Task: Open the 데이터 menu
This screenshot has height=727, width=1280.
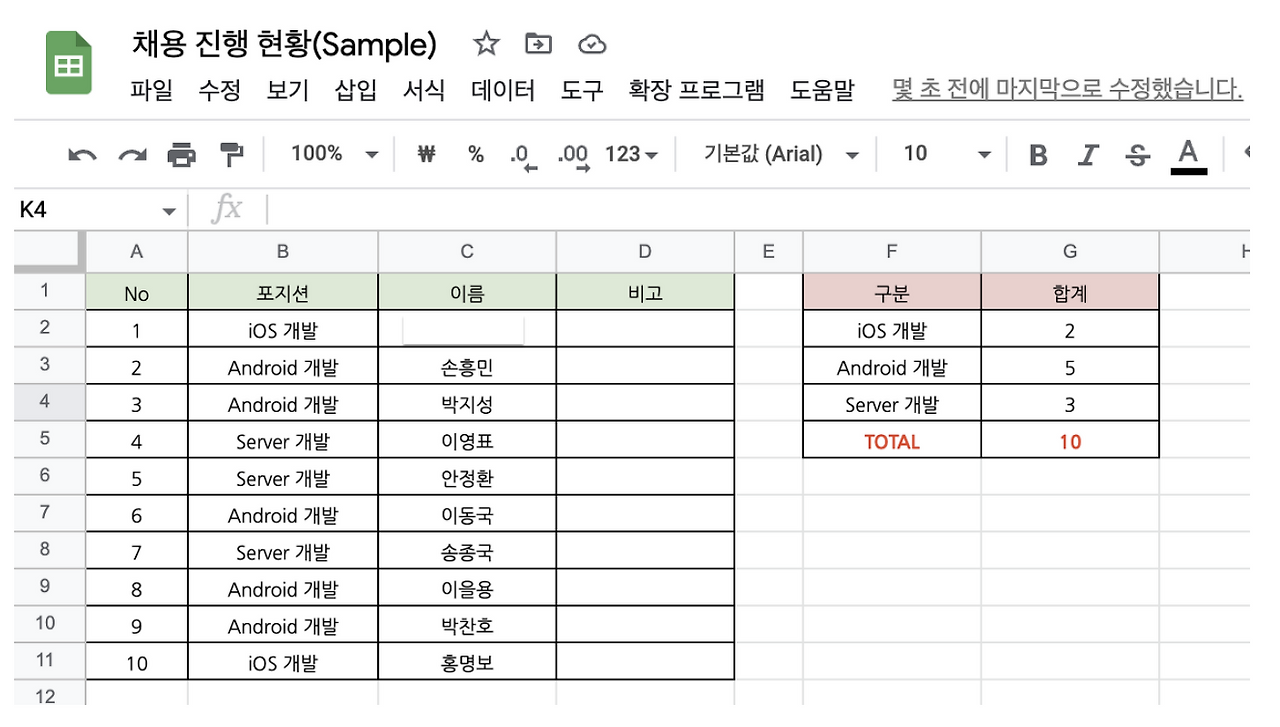Action: (x=503, y=90)
